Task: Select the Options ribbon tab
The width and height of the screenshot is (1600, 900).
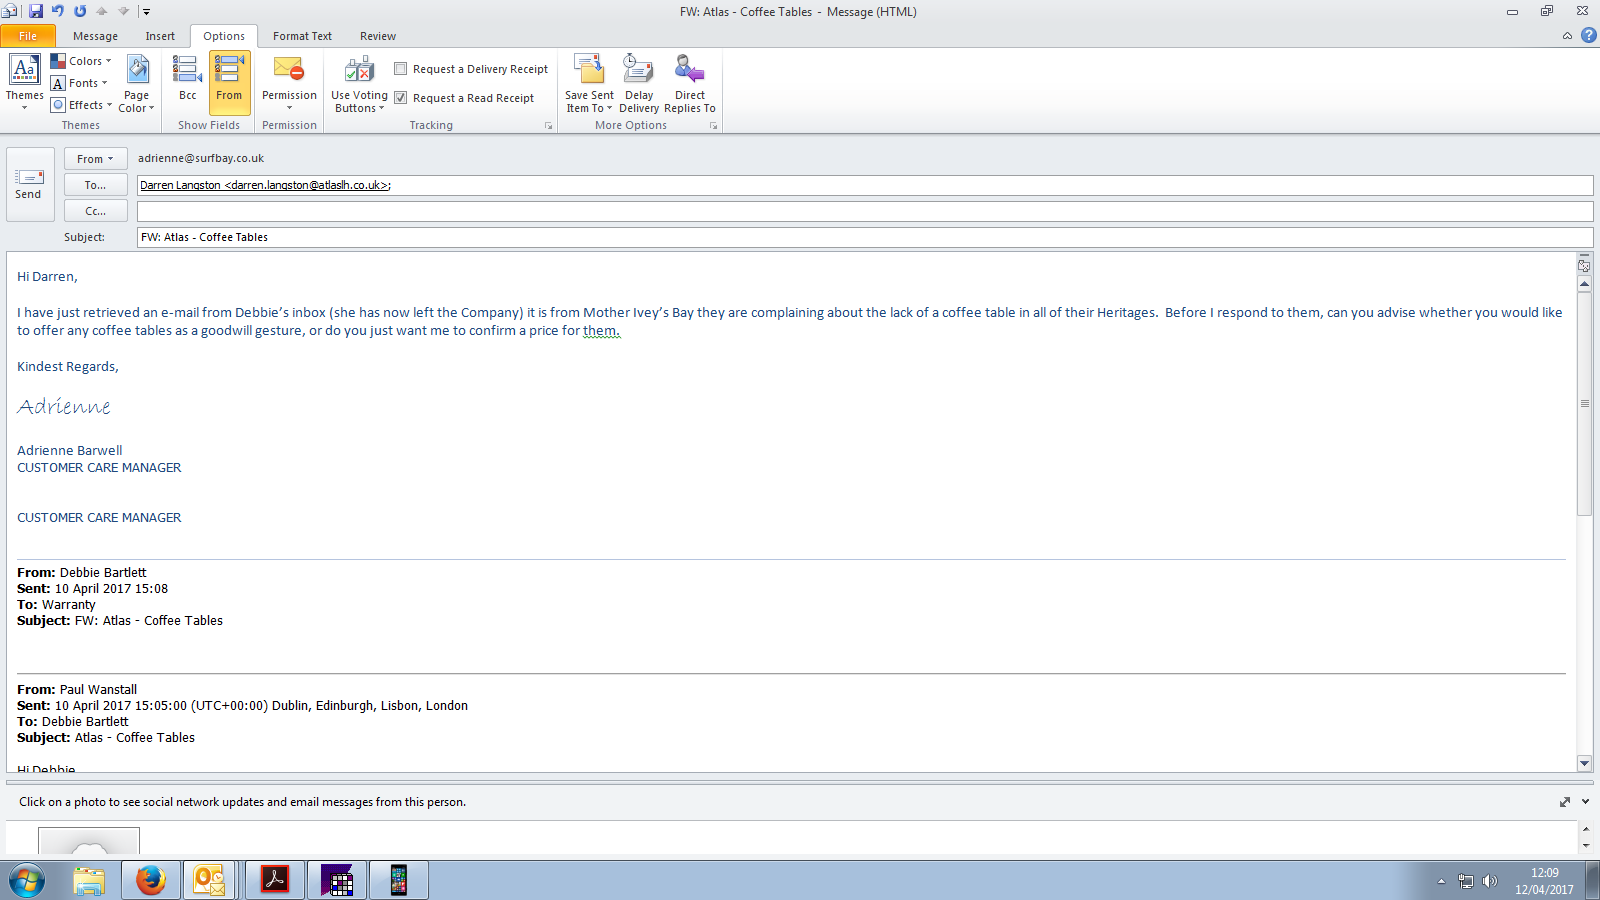Action: click(x=224, y=36)
